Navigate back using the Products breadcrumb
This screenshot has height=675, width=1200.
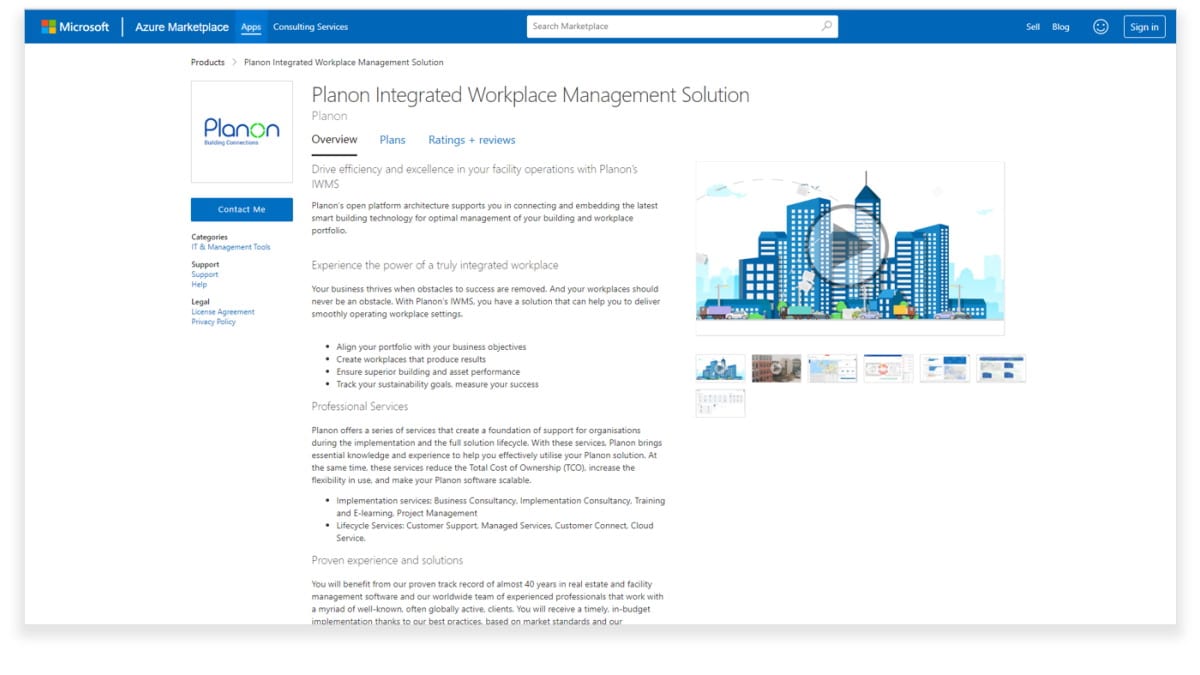[x=207, y=62]
